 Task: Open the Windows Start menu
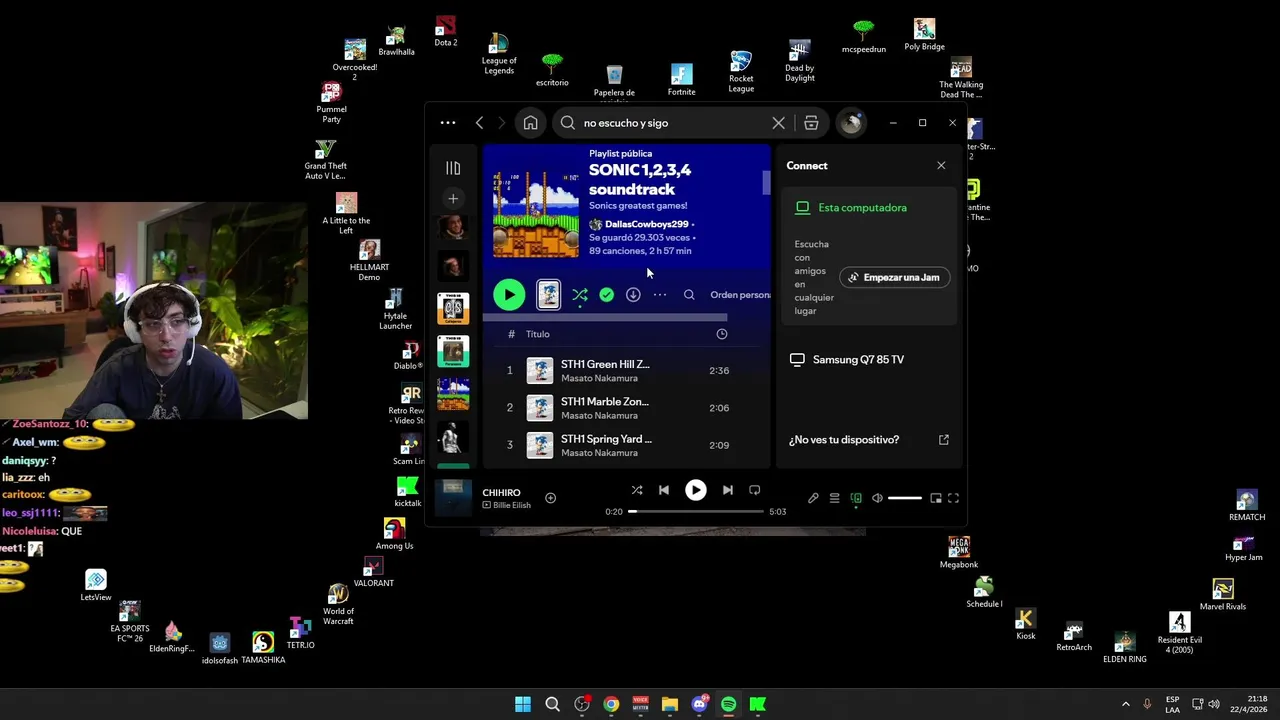coord(523,704)
